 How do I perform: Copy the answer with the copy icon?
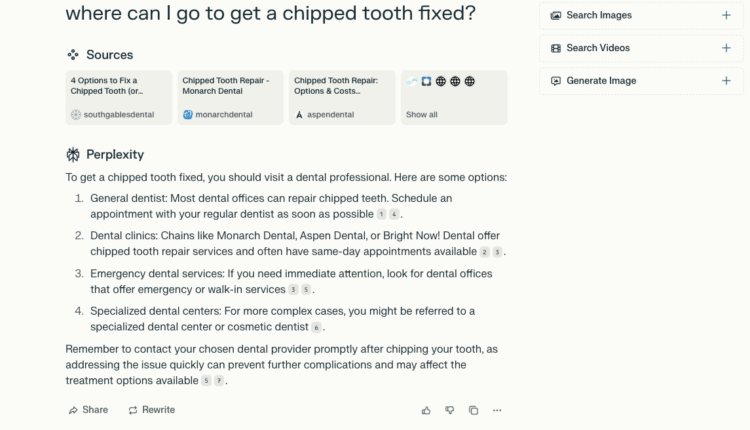click(x=474, y=410)
